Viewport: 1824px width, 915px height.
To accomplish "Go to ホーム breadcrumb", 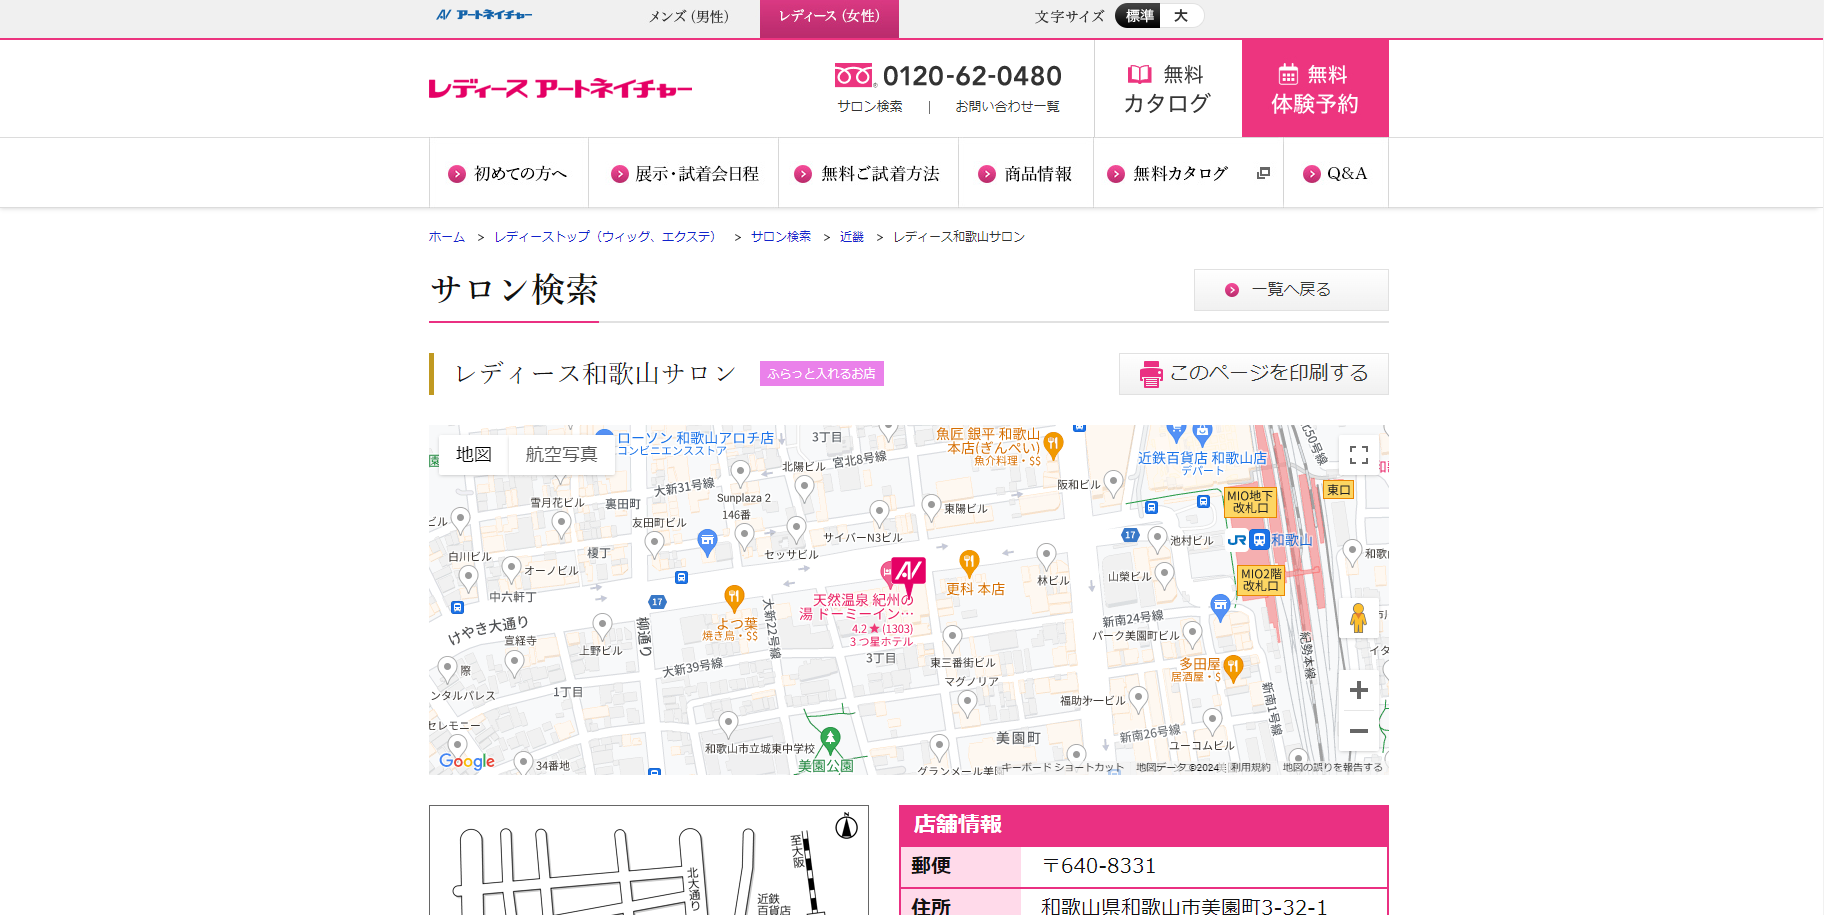I will (447, 237).
